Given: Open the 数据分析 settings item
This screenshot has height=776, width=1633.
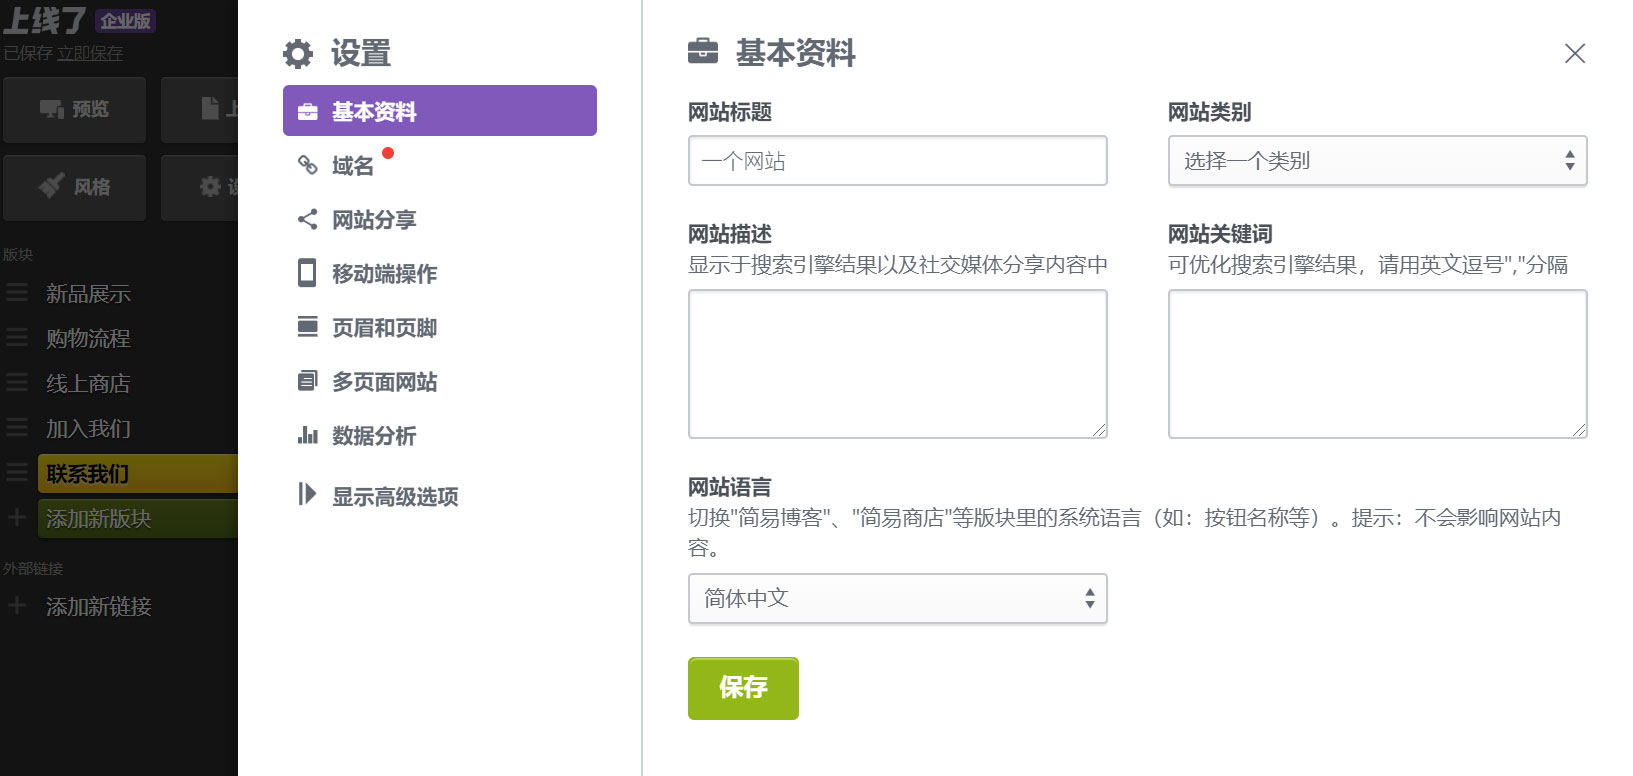Looking at the screenshot, I should 374,436.
